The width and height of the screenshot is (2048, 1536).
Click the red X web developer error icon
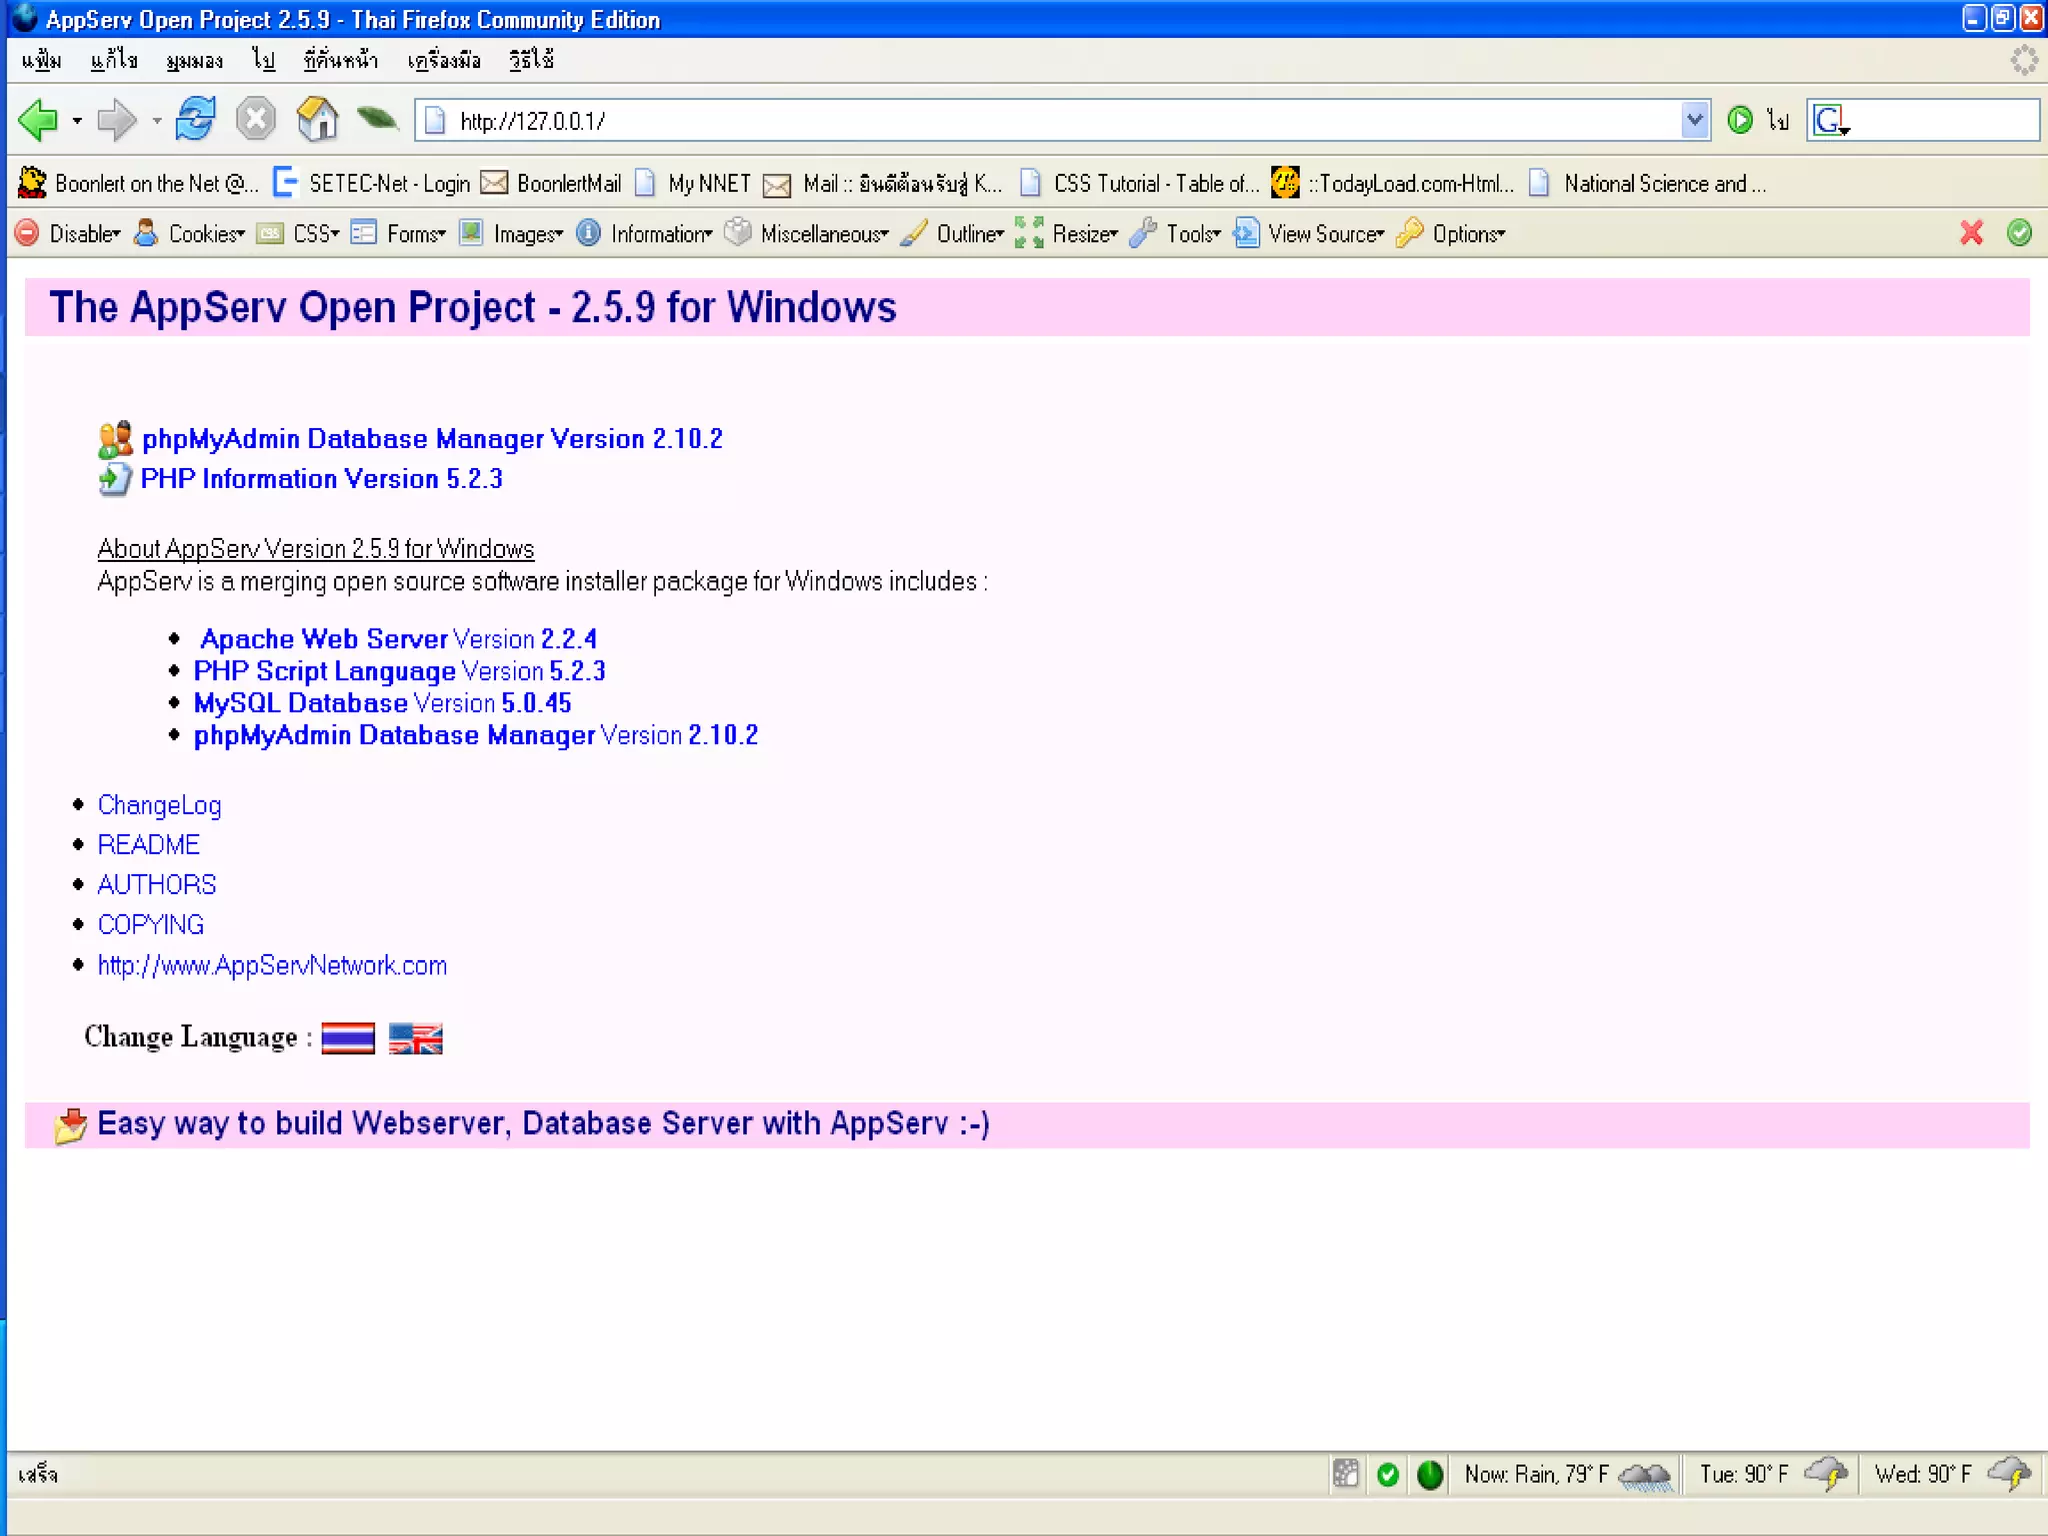(x=1971, y=233)
